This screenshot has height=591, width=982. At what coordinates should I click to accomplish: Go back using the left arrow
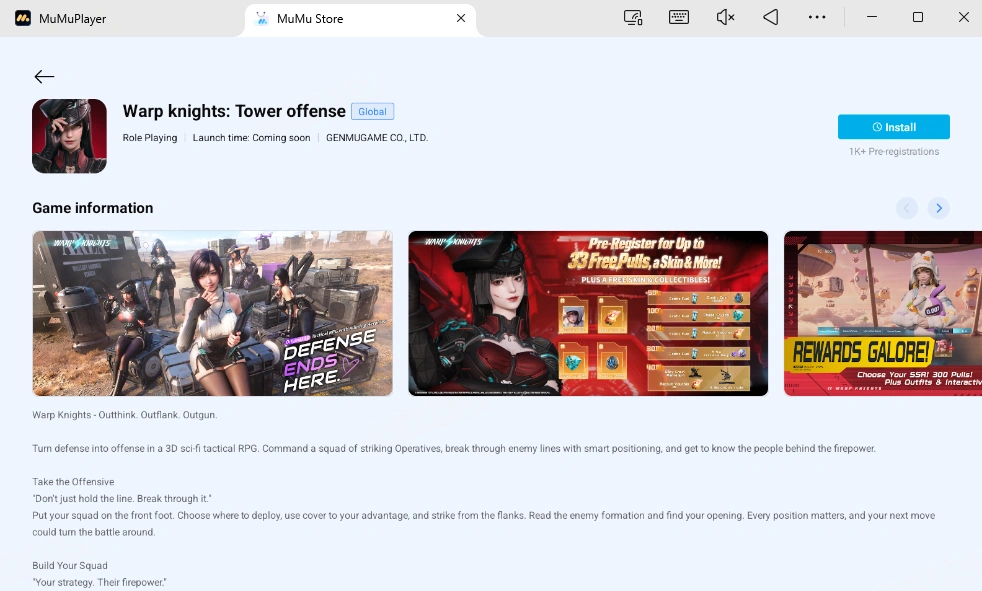pyautogui.click(x=44, y=76)
